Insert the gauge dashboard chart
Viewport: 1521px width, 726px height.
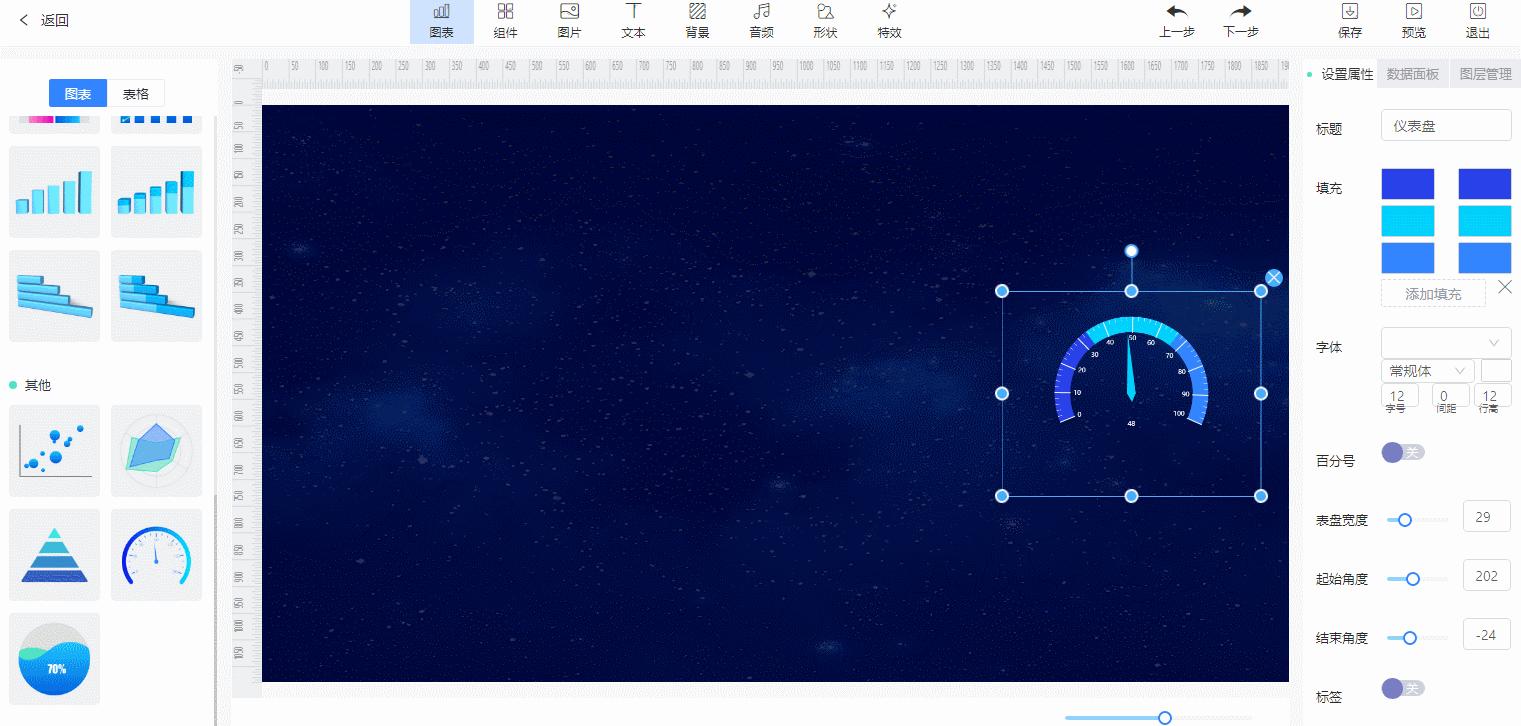pos(157,555)
